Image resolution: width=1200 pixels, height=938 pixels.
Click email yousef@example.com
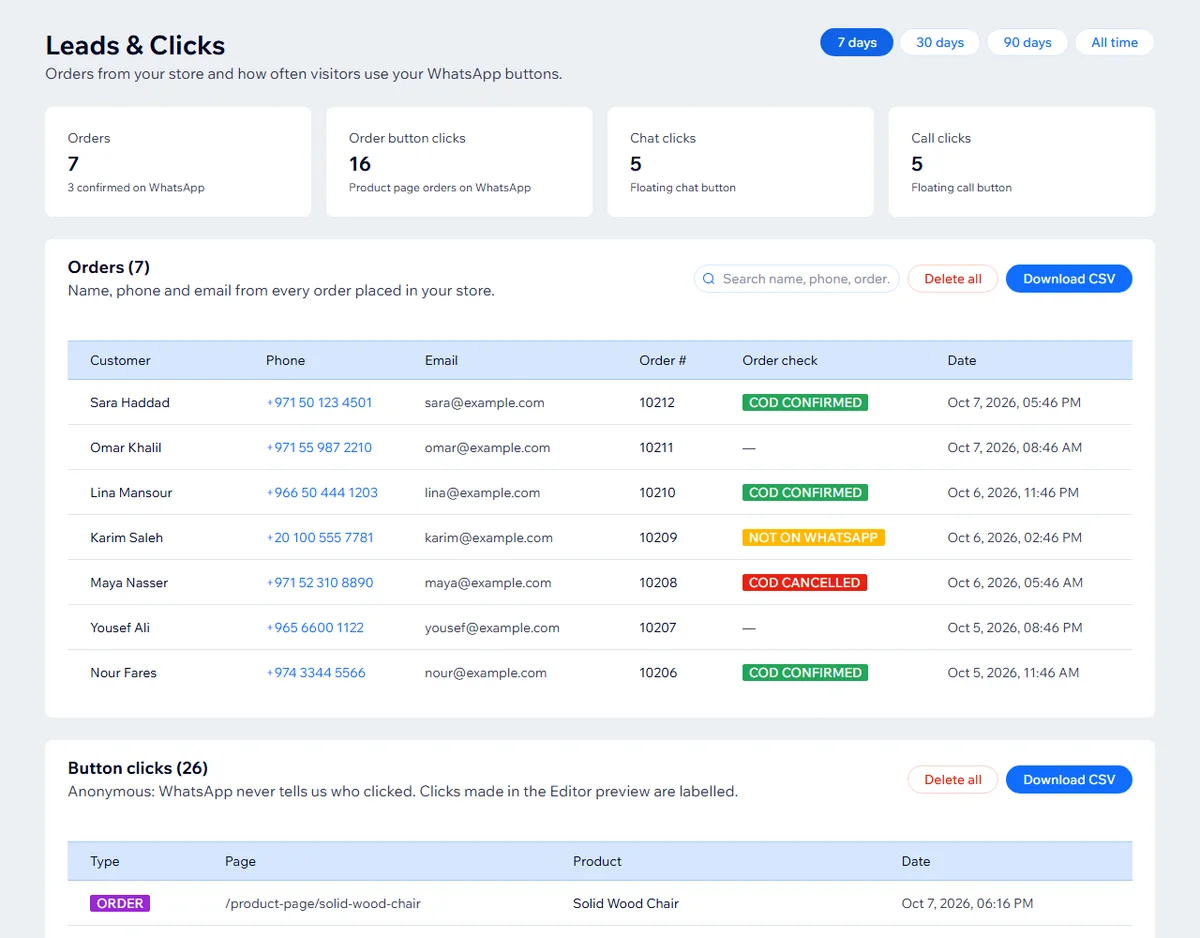tap(492, 628)
